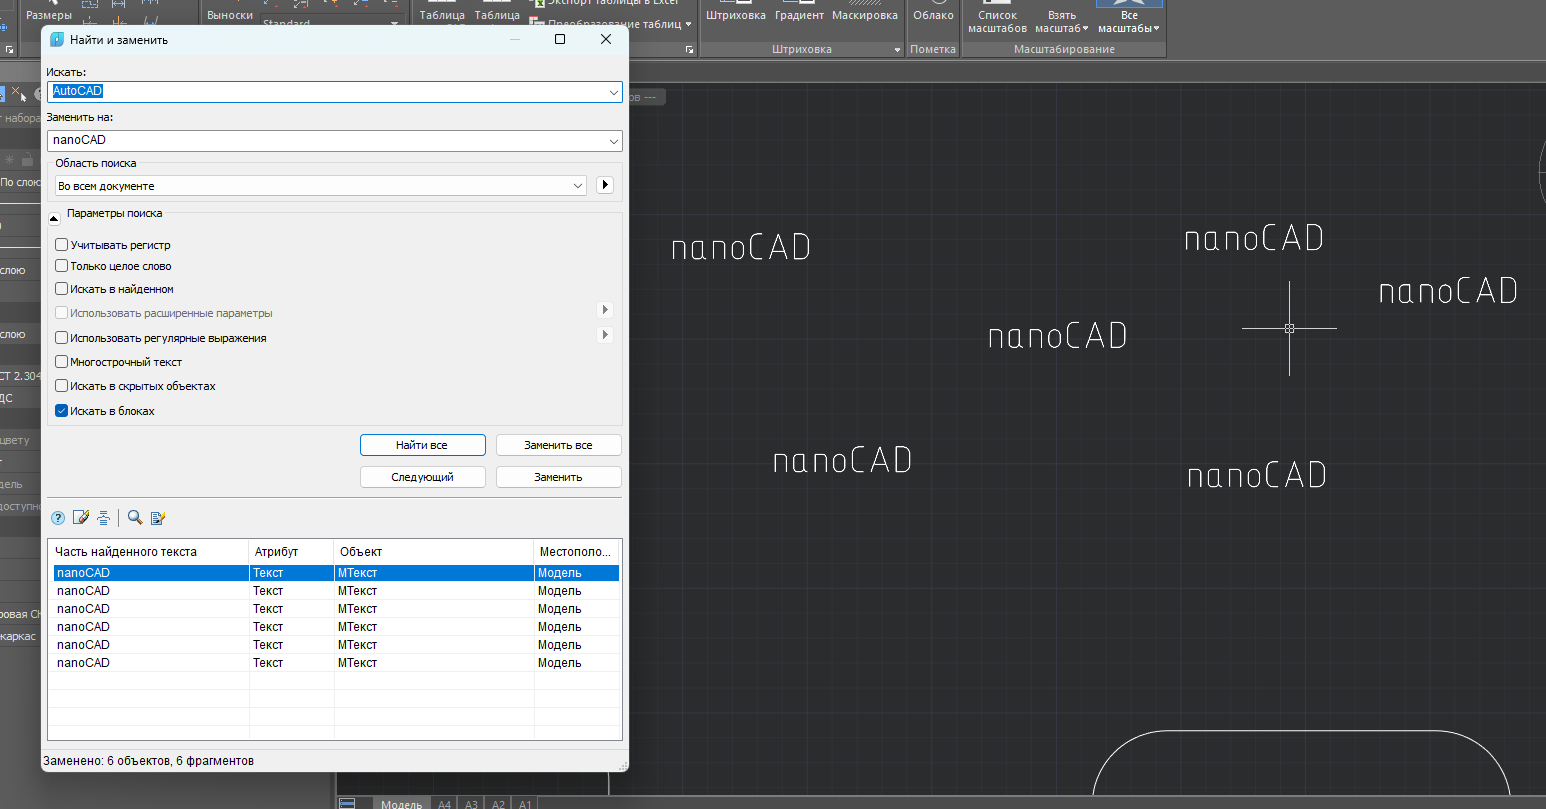Maximize the Найти и заменить dialog
This screenshot has width=1546, height=809.
pos(560,39)
